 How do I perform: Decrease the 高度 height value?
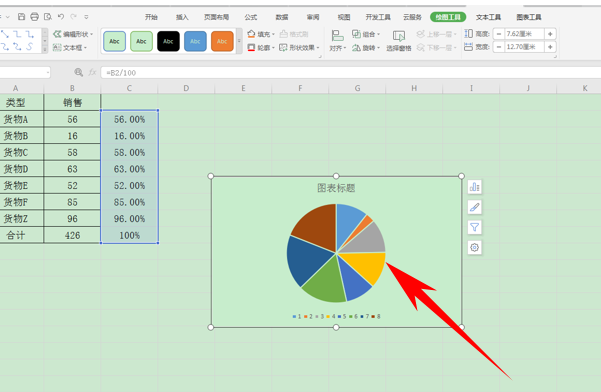(499, 34)
